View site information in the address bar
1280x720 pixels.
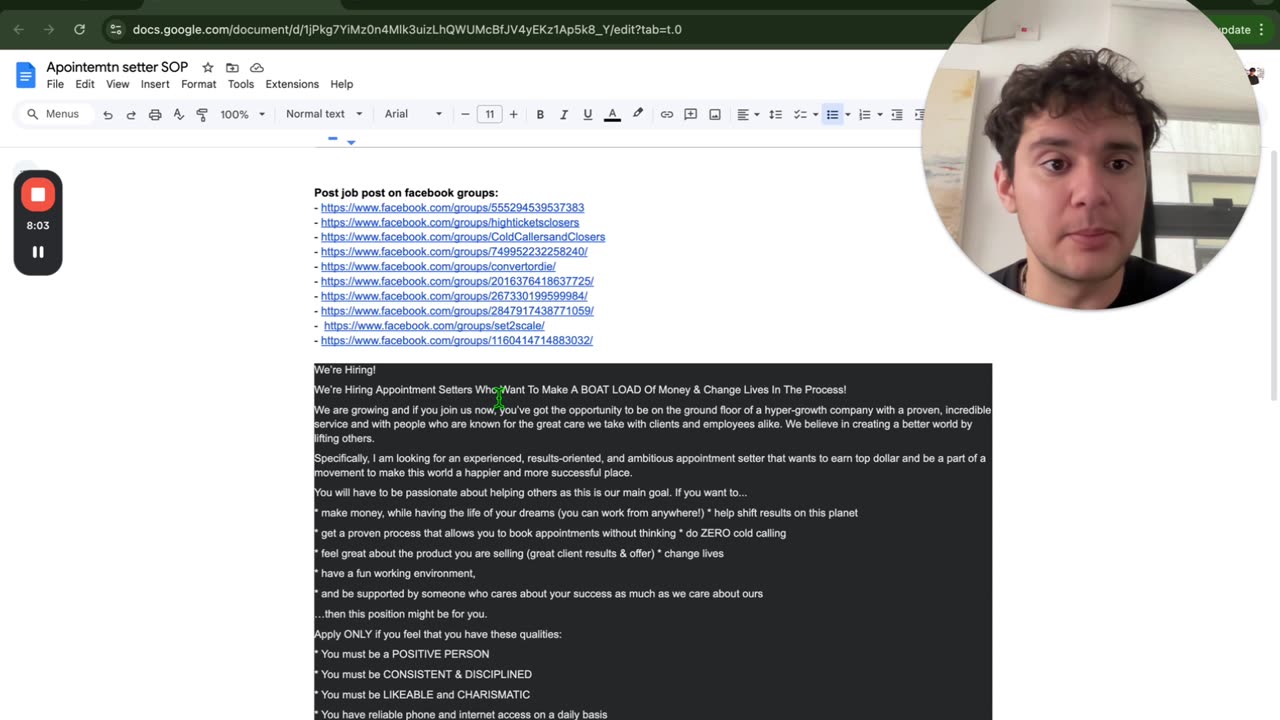click(115, 29)
